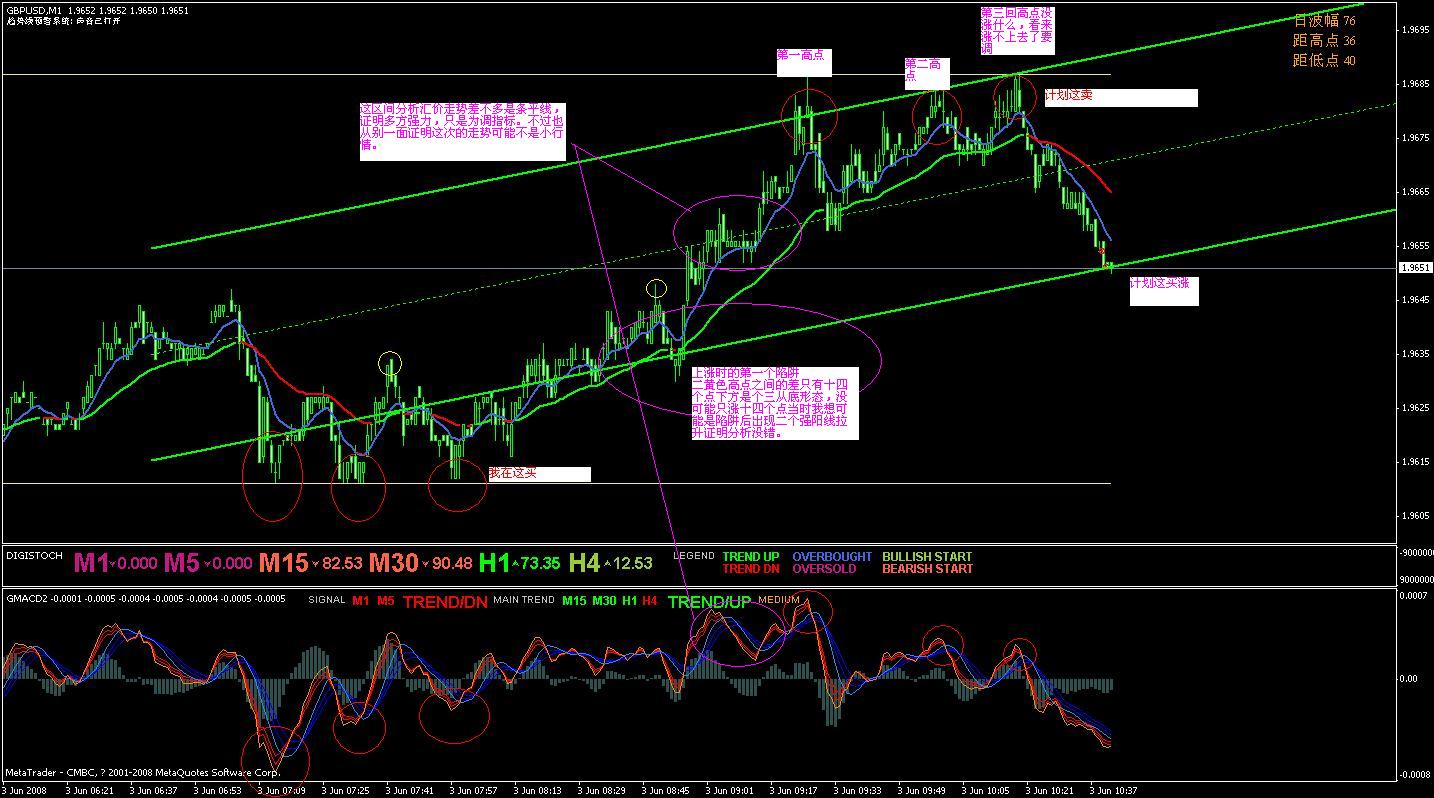This screenshot has height=798, width=1434.
Task: Click the current price tag 1.9651
Action: tap(1415, 268)
